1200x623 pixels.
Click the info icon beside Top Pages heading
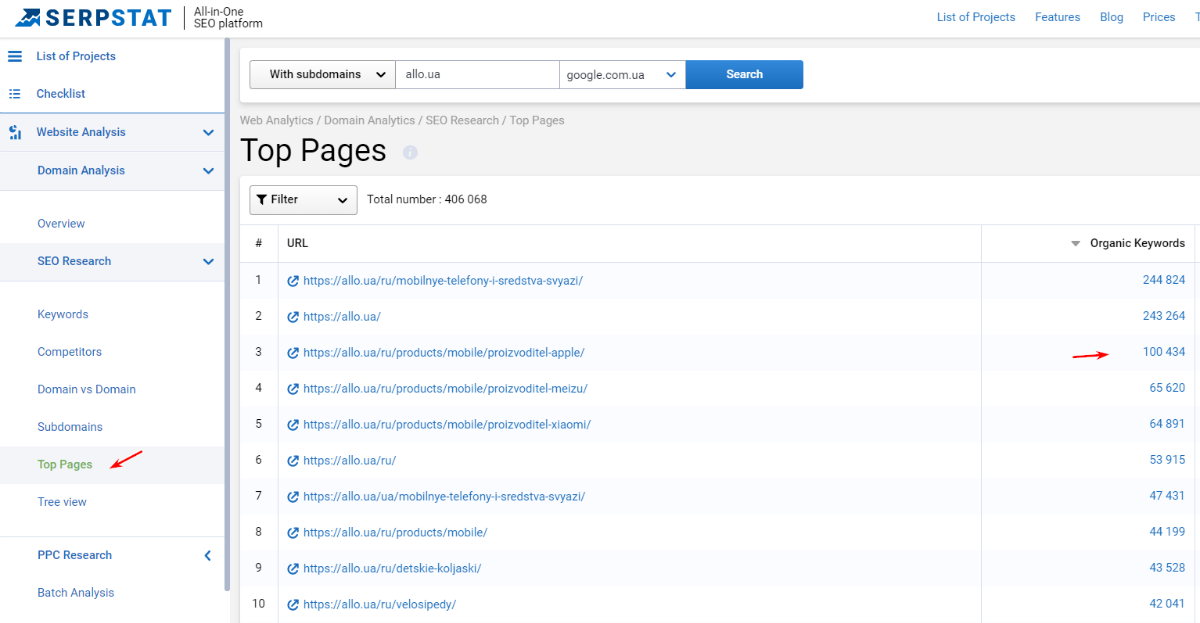click(x=410, y=152)
